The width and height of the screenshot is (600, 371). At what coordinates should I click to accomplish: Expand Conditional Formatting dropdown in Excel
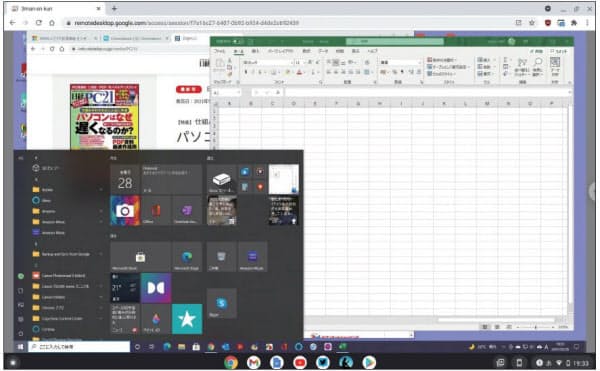pyautogui.click(x=442, y=60)
